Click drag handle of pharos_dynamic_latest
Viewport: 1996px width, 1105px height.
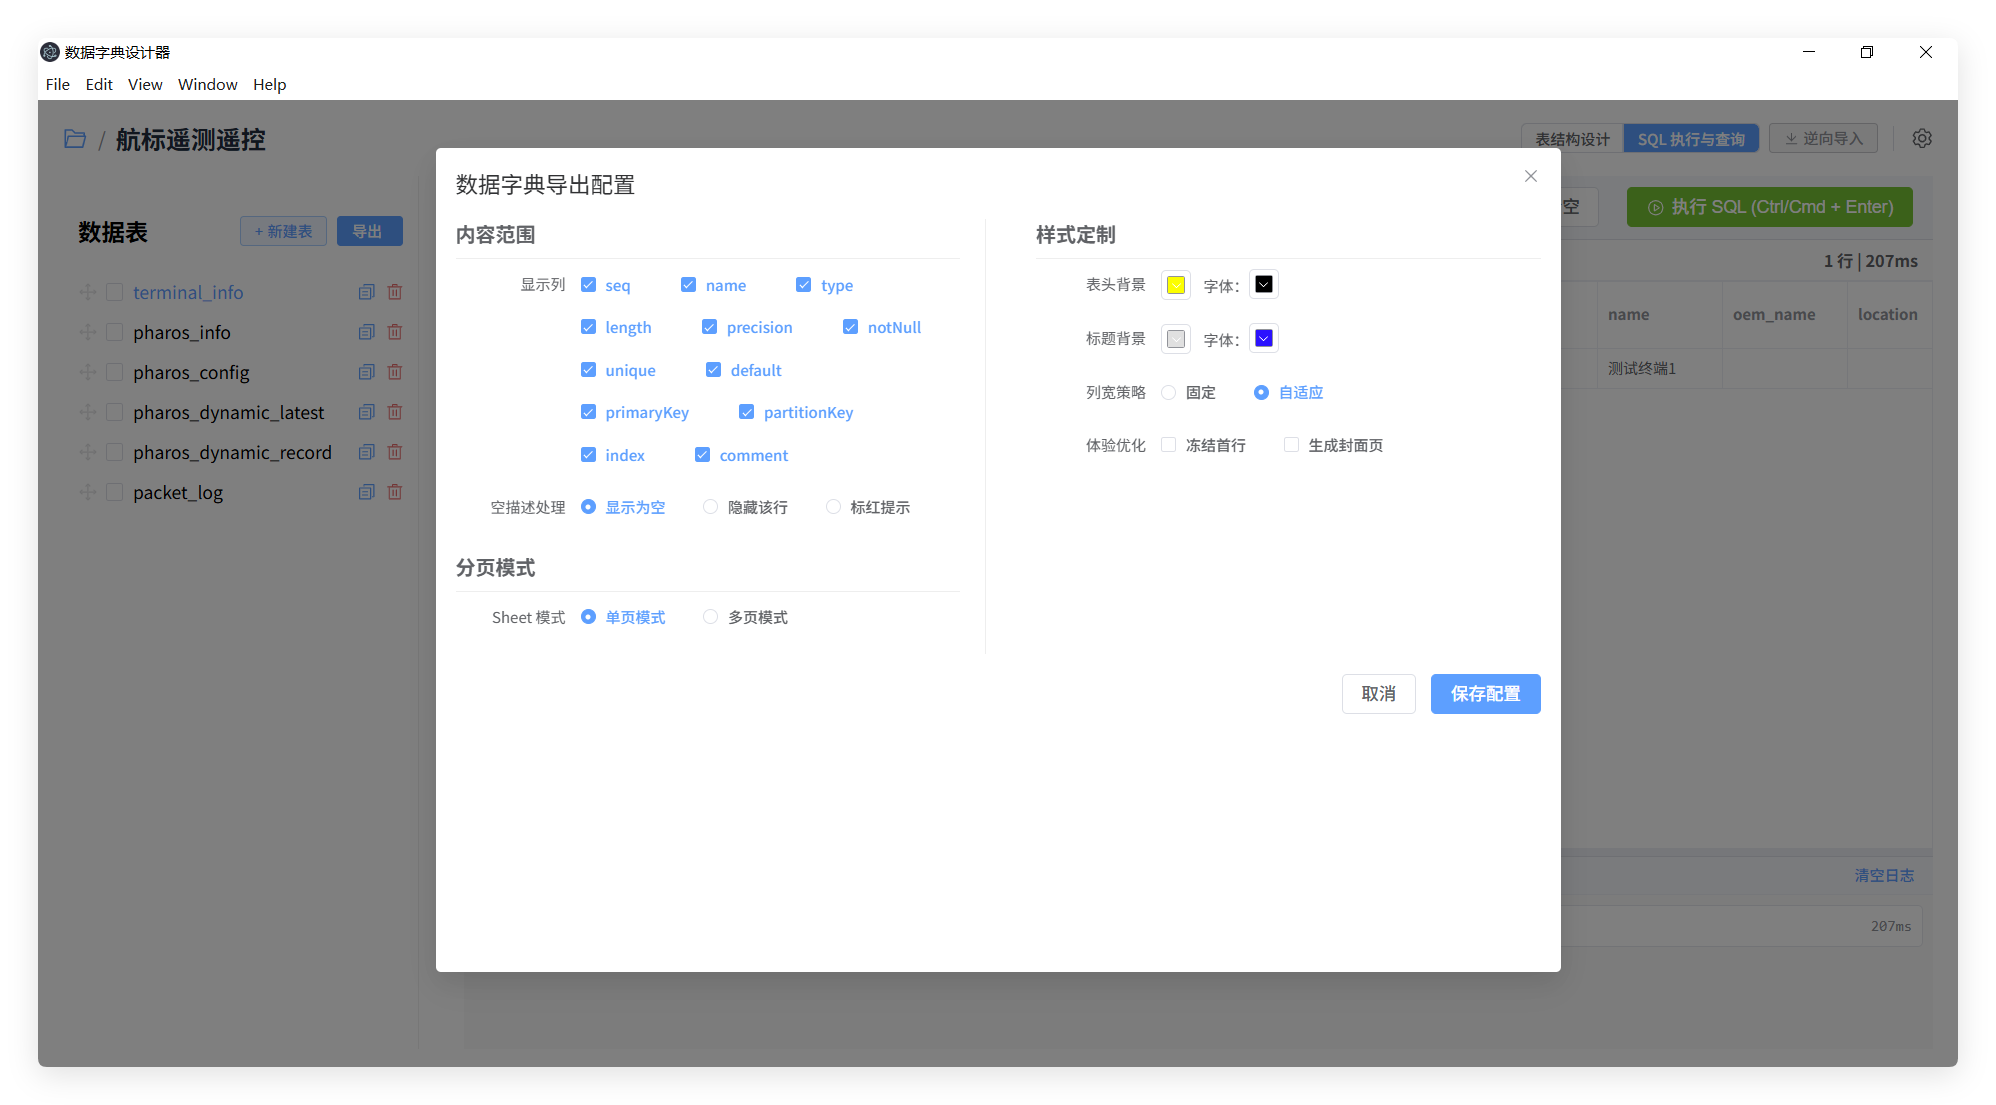[x=88, y=412]
